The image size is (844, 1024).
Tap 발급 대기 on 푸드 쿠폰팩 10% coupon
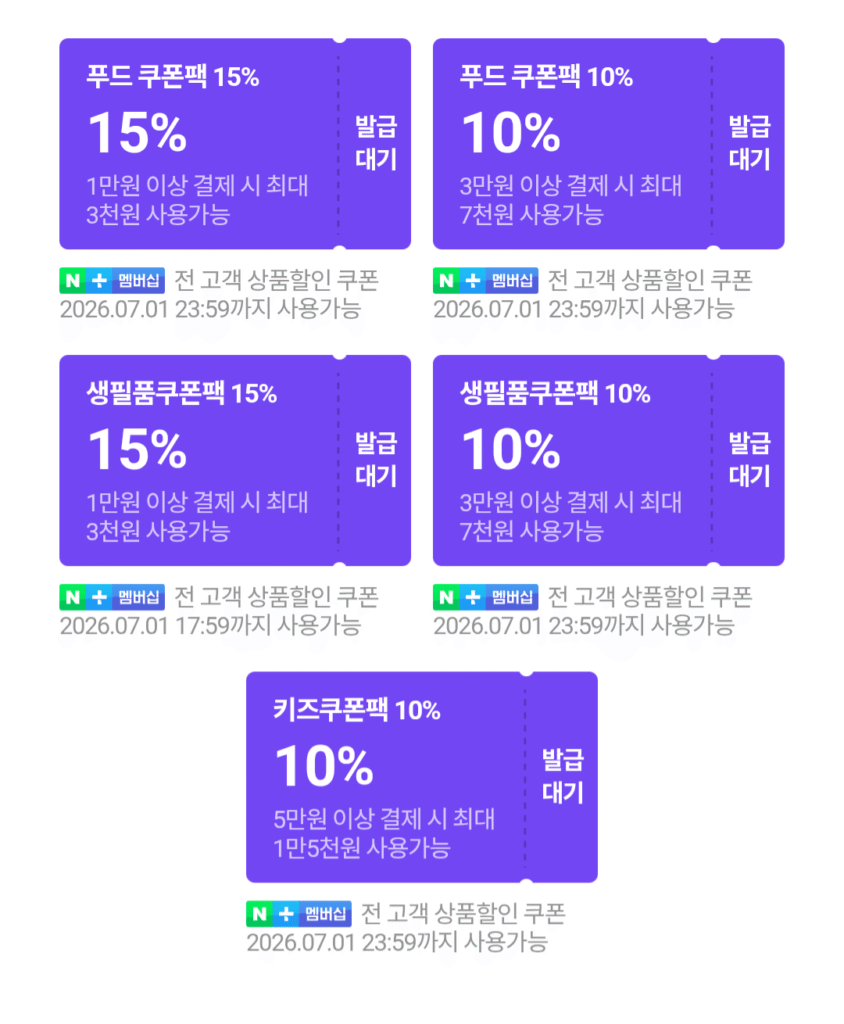[749, 143]
